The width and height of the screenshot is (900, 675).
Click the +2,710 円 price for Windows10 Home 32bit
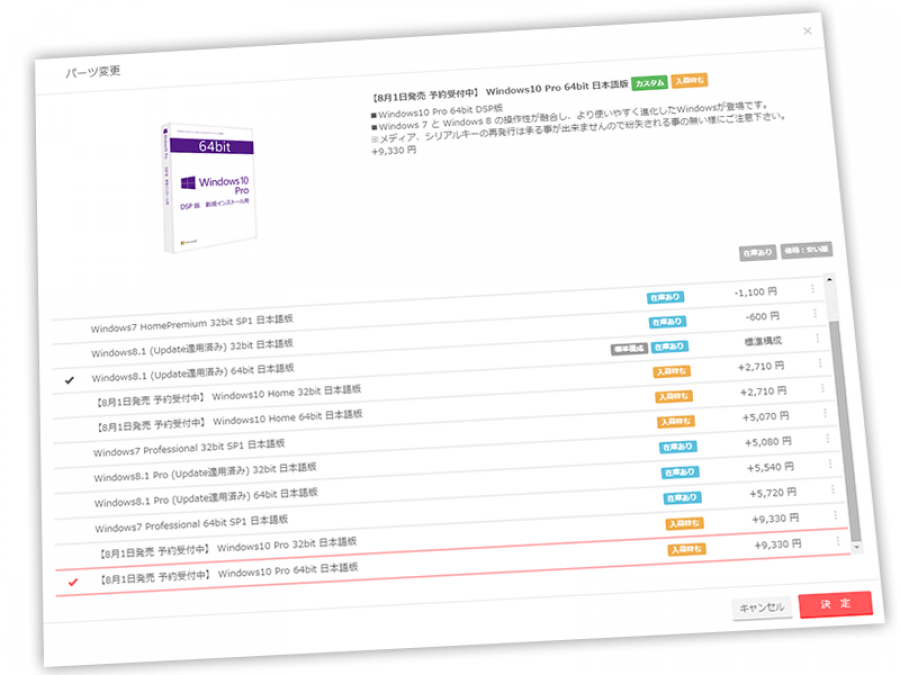click(761, 366)
